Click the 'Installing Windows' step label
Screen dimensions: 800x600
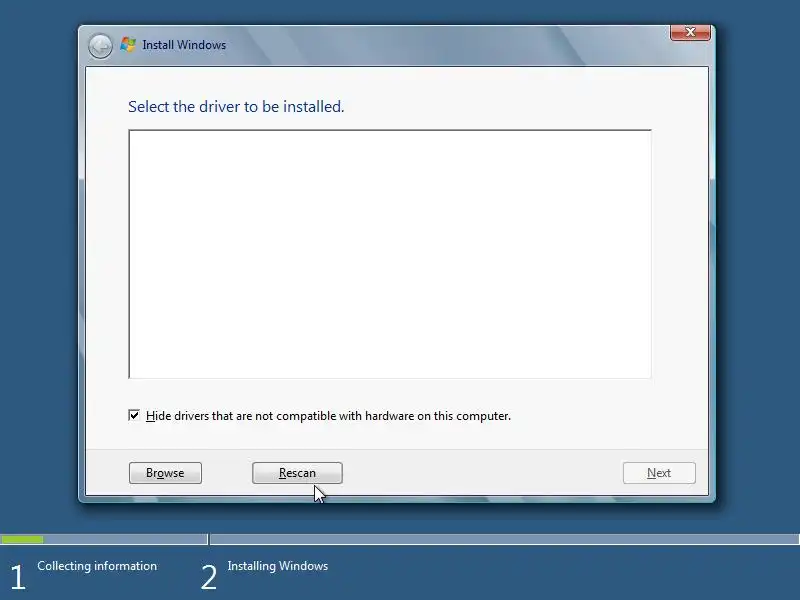tap(278, 566)
